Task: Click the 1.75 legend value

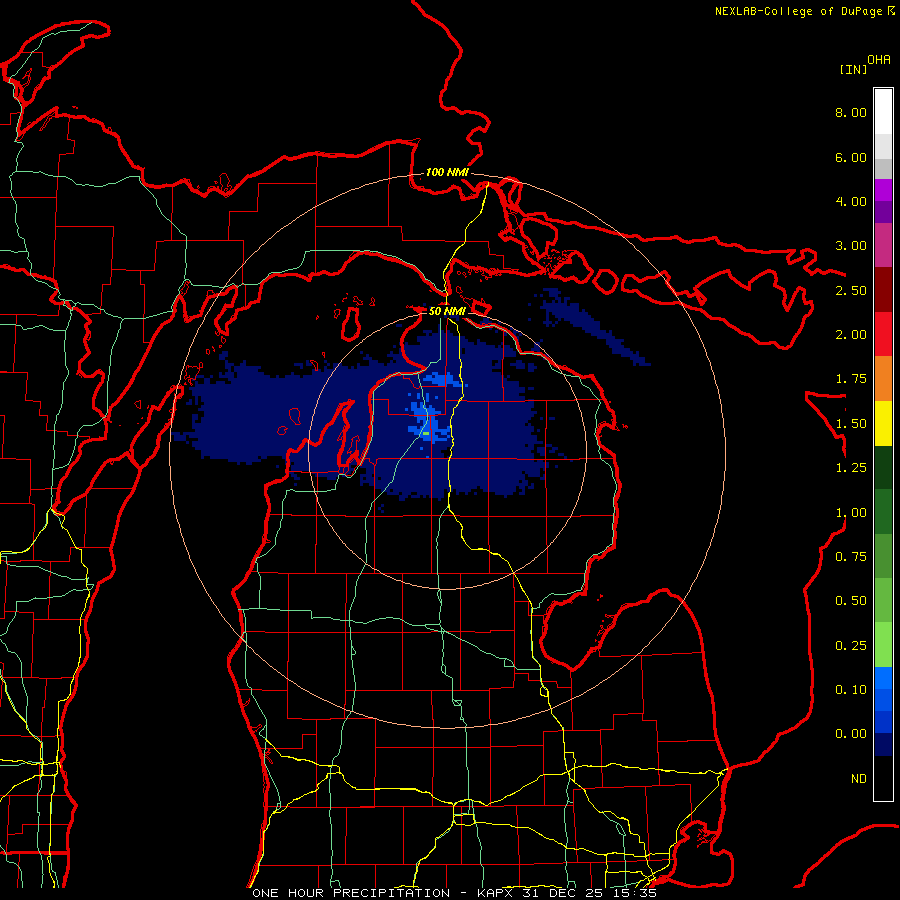Action: click(x=851, y=379)
